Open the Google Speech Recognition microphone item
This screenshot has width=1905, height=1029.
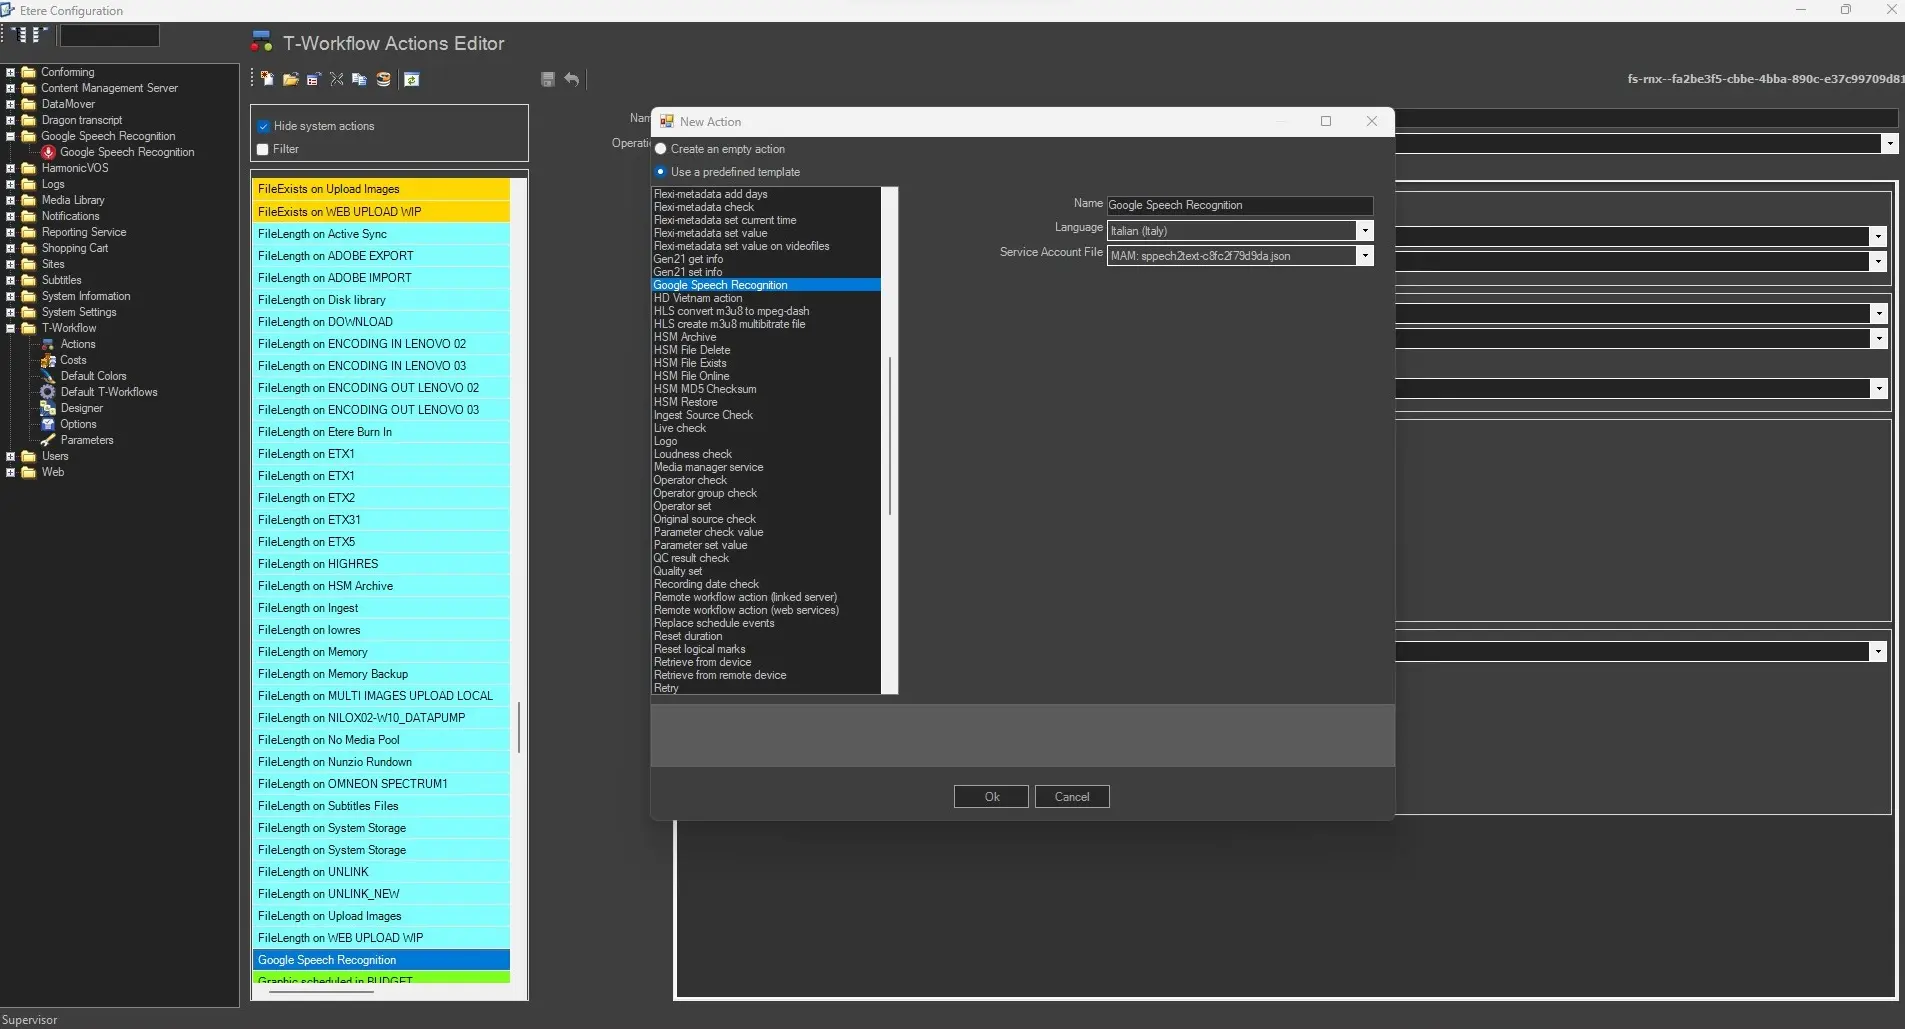[x=126, y=152]
